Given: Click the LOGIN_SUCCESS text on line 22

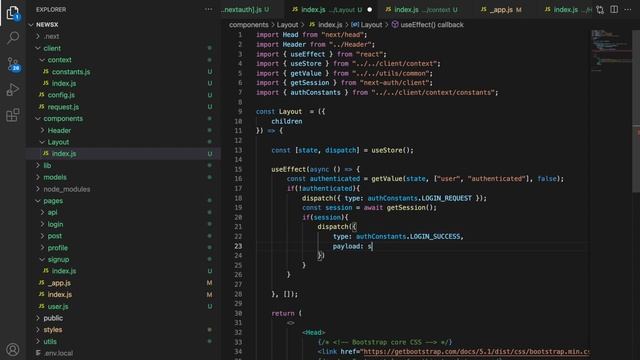Looking at the screenshot, I should [434, 237].
